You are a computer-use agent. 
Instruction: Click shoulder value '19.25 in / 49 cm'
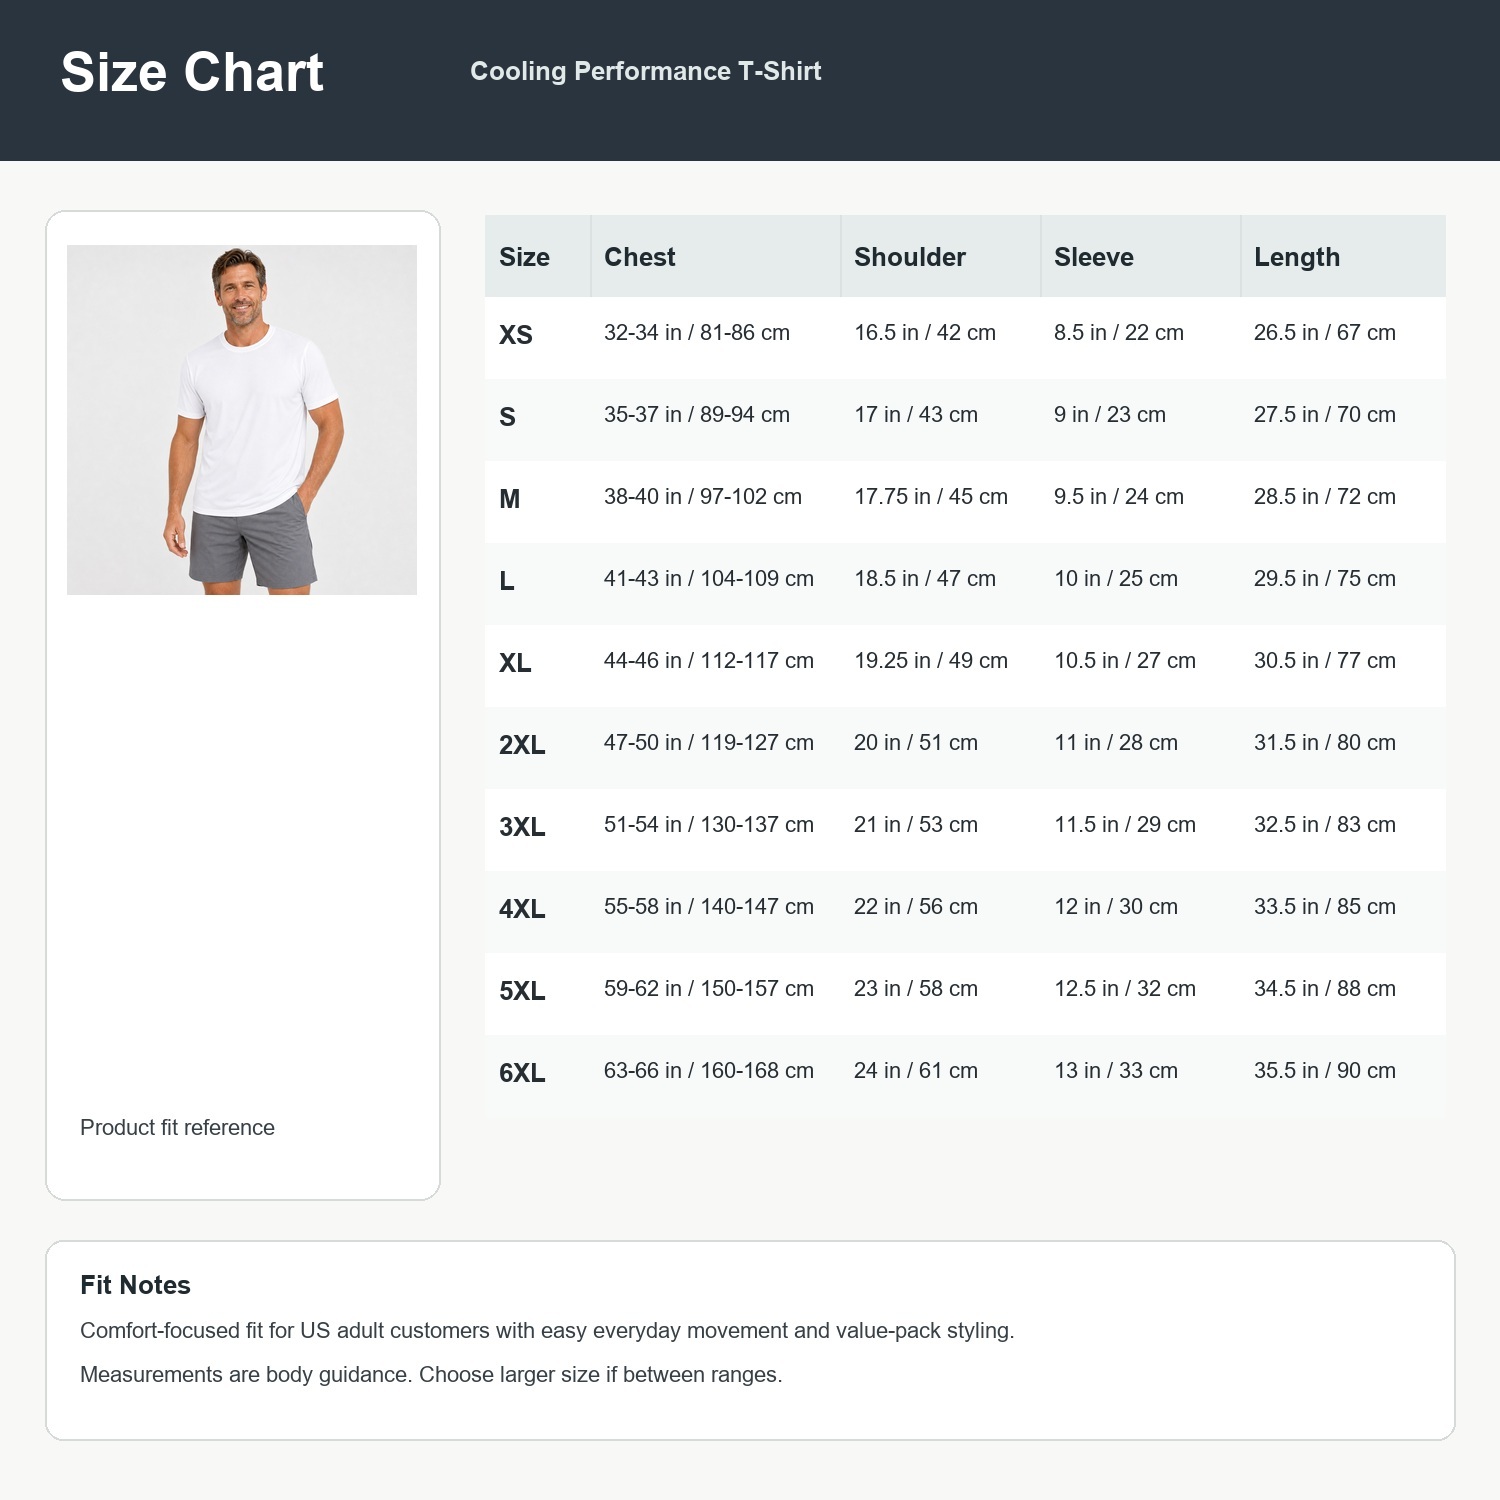[931, 661]
